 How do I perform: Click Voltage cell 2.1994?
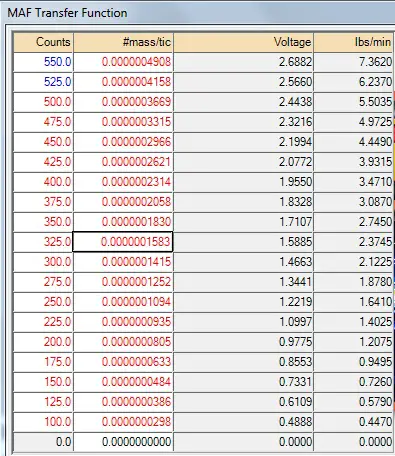[x=243, y=142]
